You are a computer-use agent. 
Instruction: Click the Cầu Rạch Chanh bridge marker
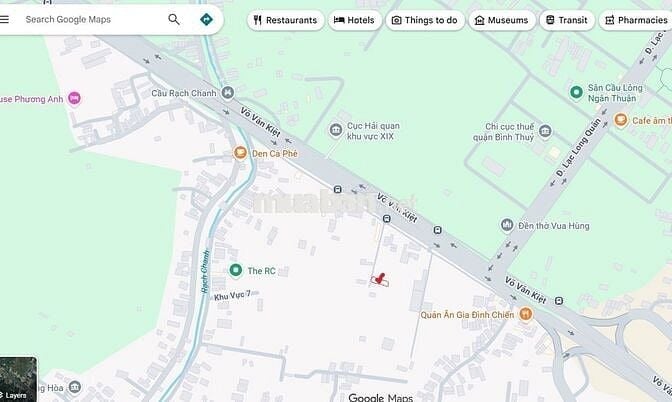(x=229, y=93)
